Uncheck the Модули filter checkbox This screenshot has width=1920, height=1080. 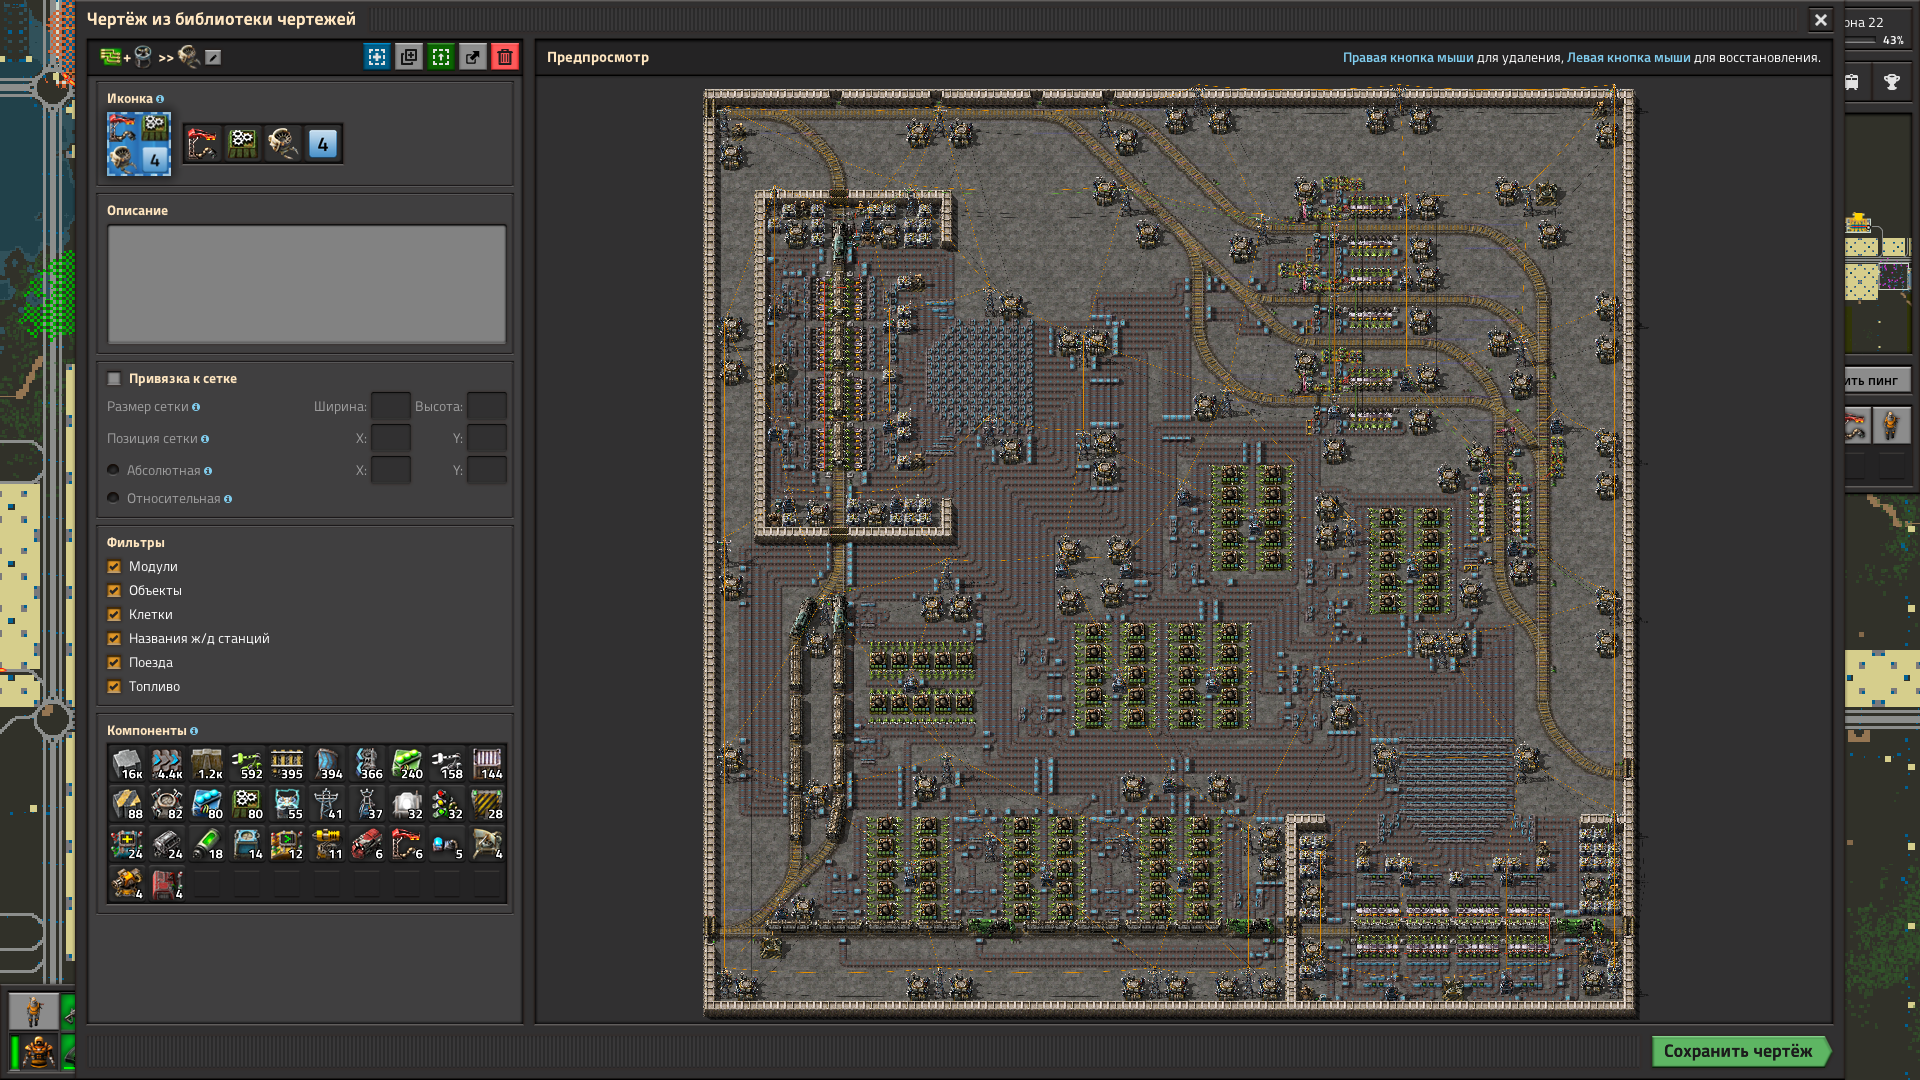click(114, 567)
